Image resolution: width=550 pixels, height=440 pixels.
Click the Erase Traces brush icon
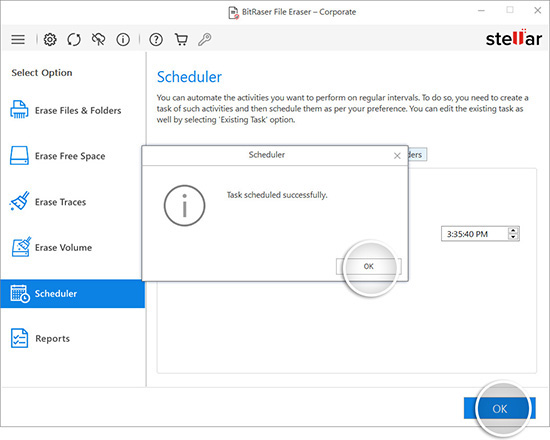pos(19,201)
